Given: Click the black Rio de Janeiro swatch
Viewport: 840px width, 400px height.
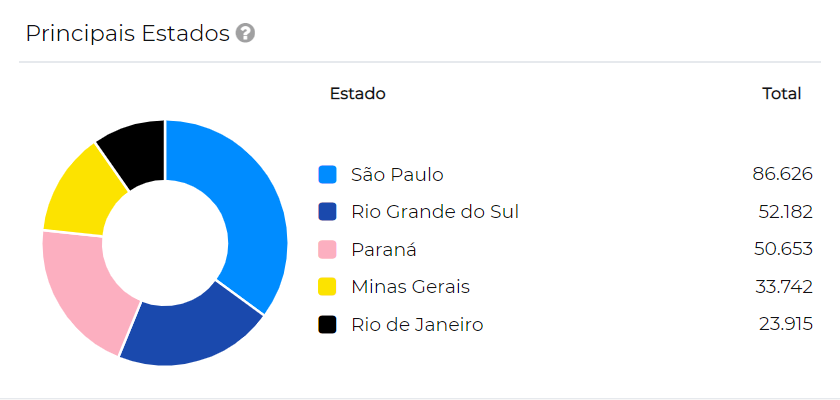Looking at the screenshot, I should pyautogui.click(x=327, y=325).
